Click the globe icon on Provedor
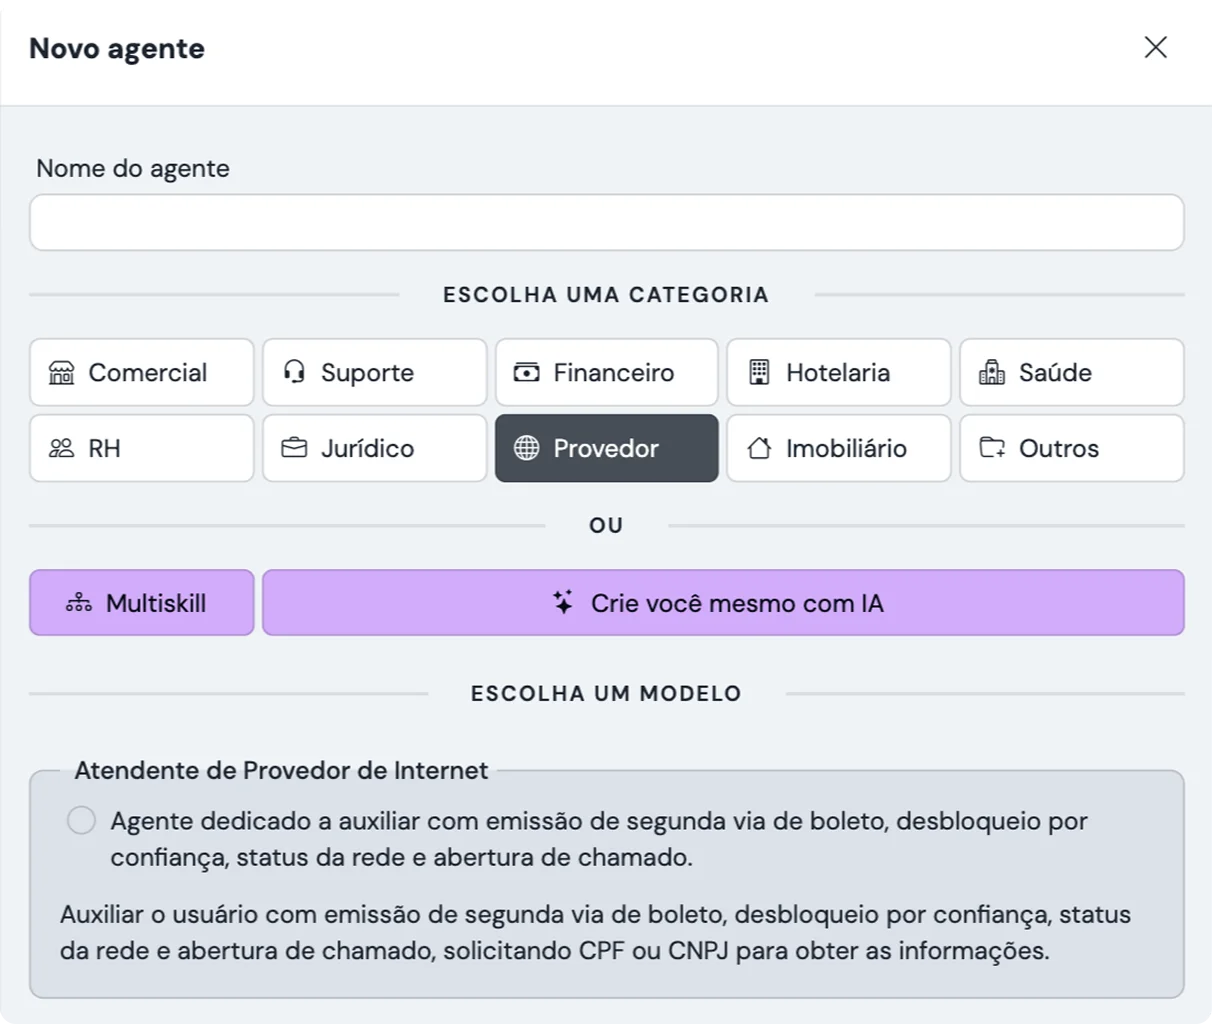 pyautogui.click(x=526, y=448)
